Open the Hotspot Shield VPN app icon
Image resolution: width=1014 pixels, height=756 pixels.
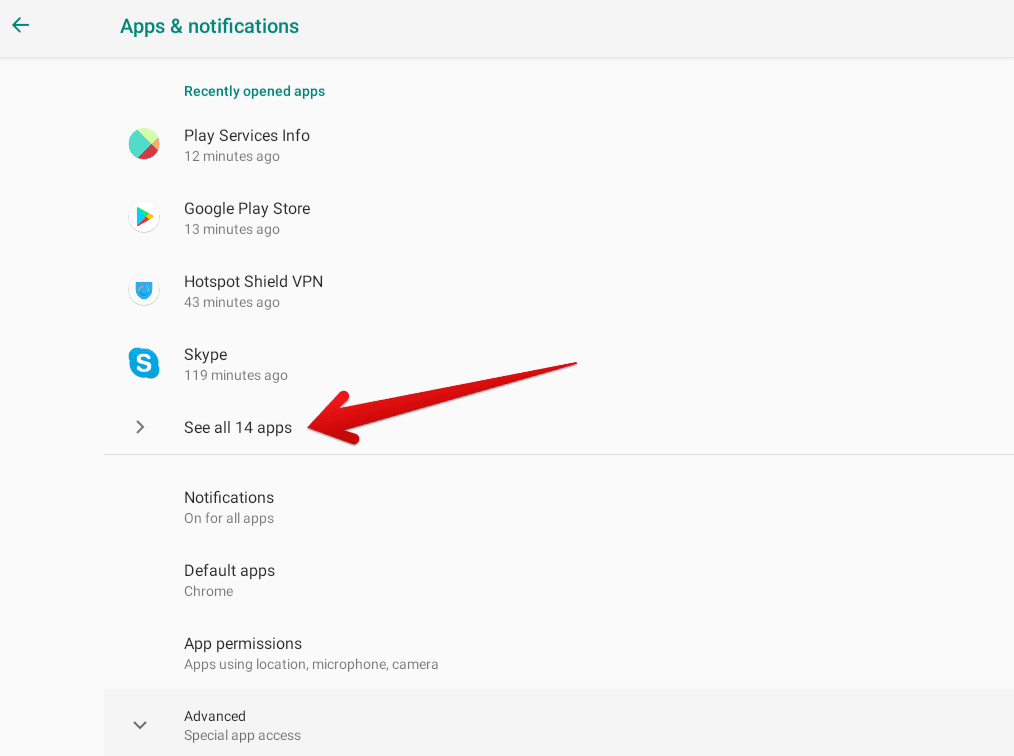144,290
